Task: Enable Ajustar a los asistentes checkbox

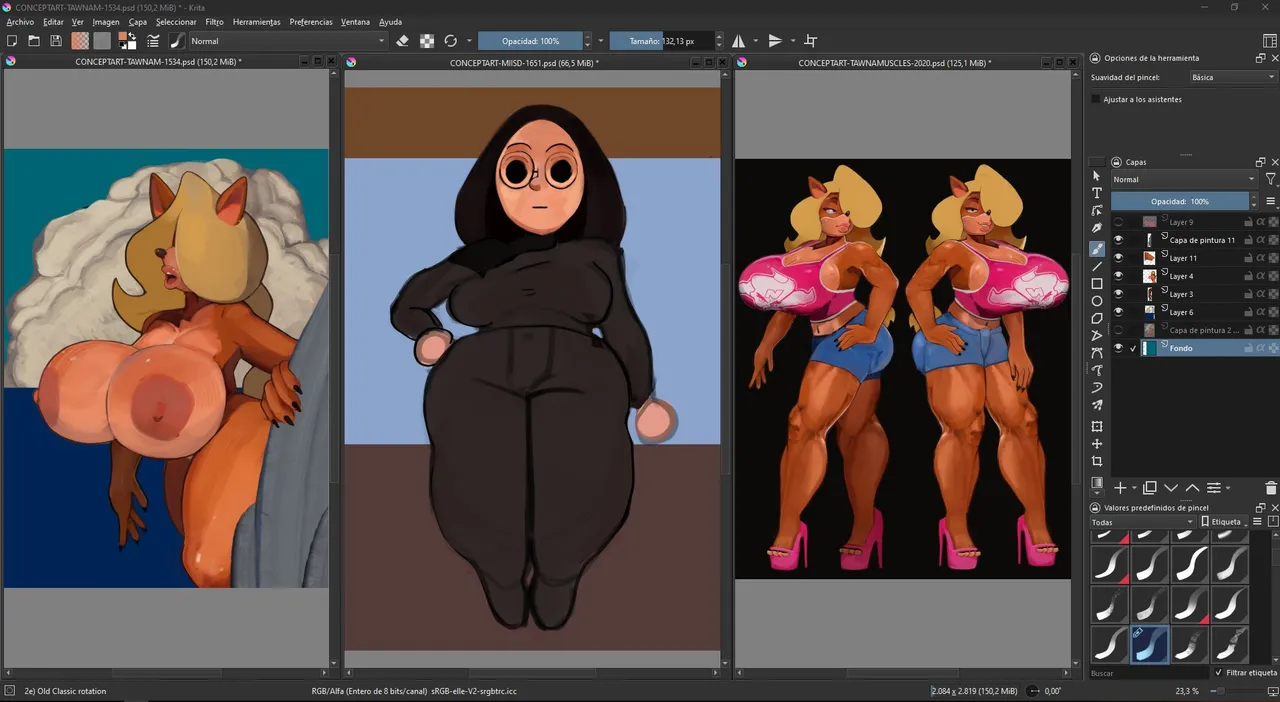Action: pyautogui.click(x=1096, y=99)
